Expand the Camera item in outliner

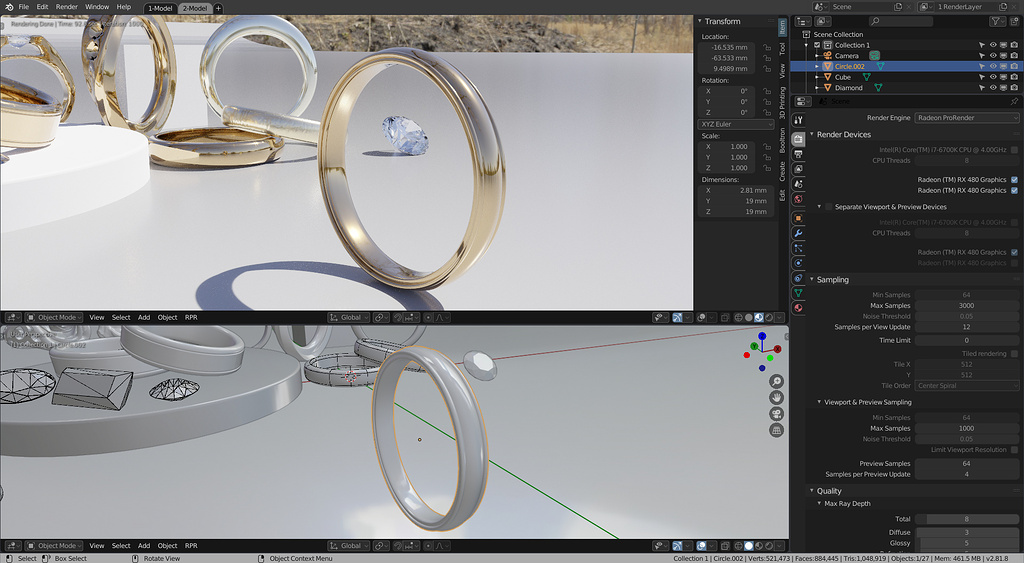(x=816, y=56)
